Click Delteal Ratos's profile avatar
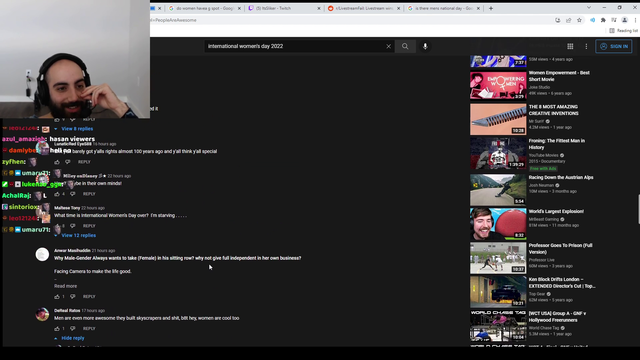Image resolution: width=640 pixels, height=360 pixels. pyautogui.click(x=42, y=314)
